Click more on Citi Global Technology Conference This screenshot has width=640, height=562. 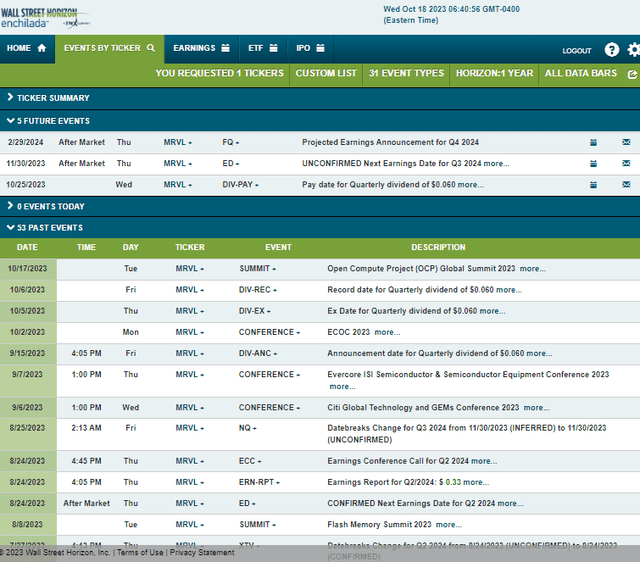pyautogui.click(x=537, y=408)
